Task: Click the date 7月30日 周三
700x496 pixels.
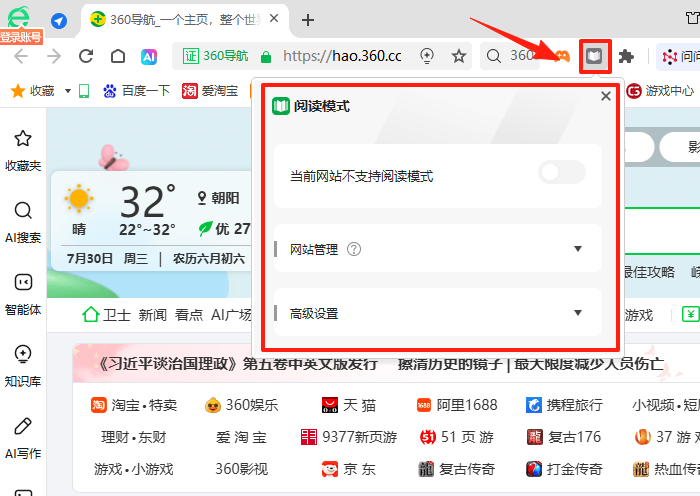Action: (x=107, y=258)
